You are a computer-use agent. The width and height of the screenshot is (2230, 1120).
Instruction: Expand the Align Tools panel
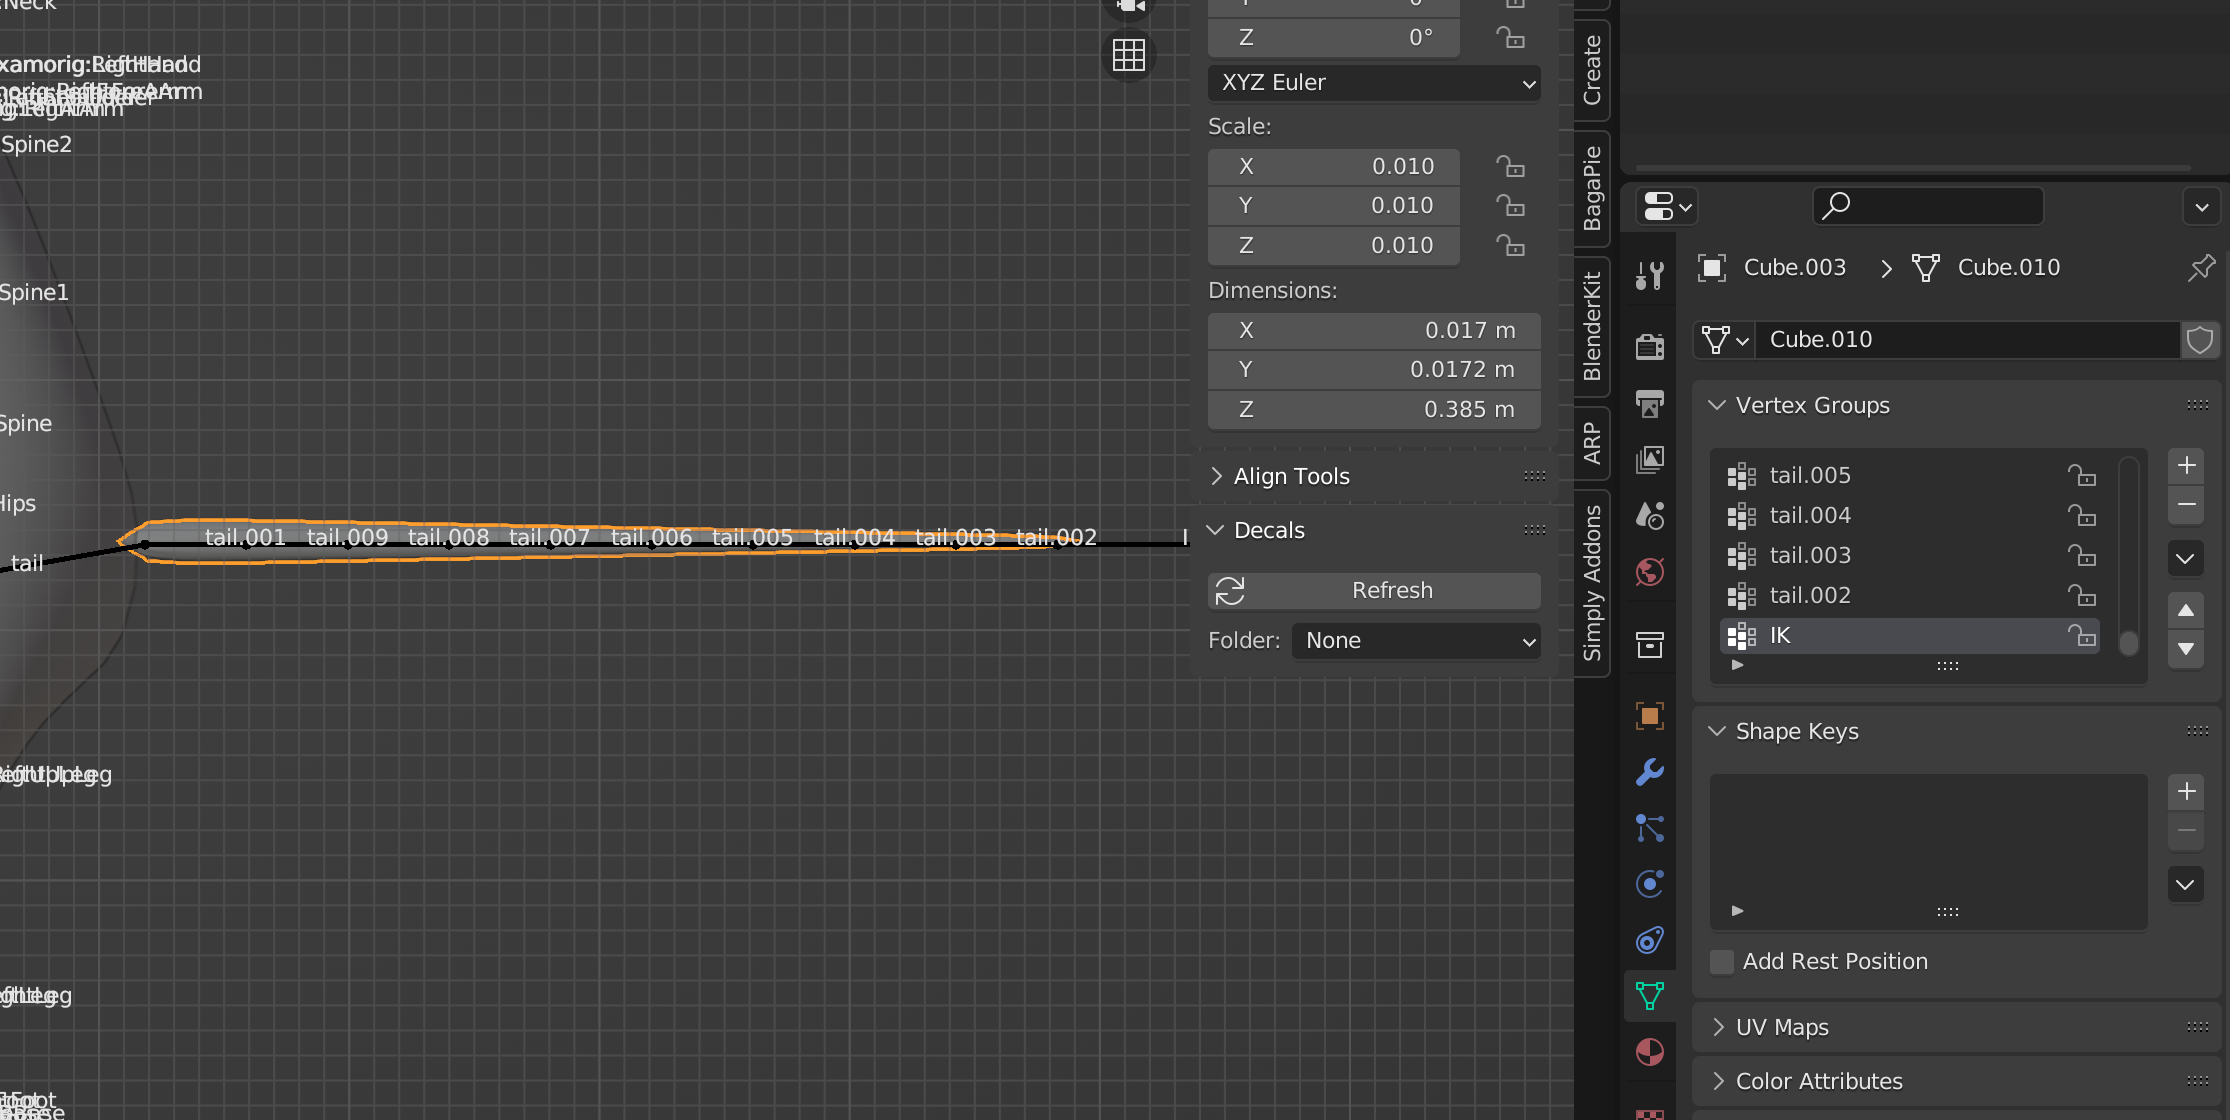1291,476
